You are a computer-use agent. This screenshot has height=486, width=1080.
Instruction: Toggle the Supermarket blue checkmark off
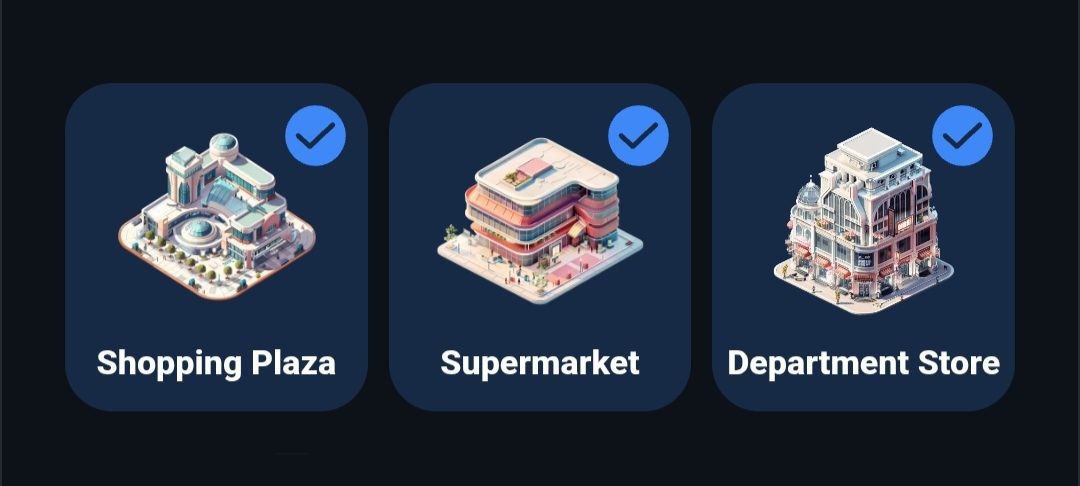coord(638,136)
